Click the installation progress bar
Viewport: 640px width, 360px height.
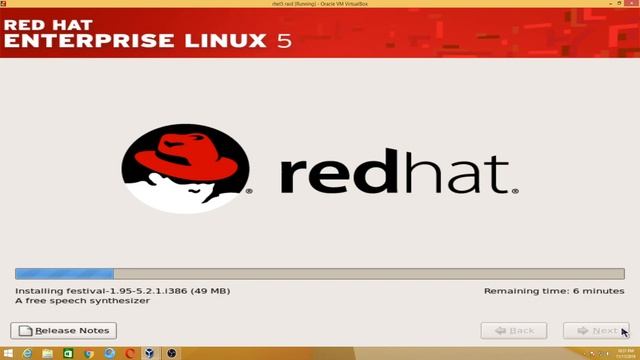point(320,273)
